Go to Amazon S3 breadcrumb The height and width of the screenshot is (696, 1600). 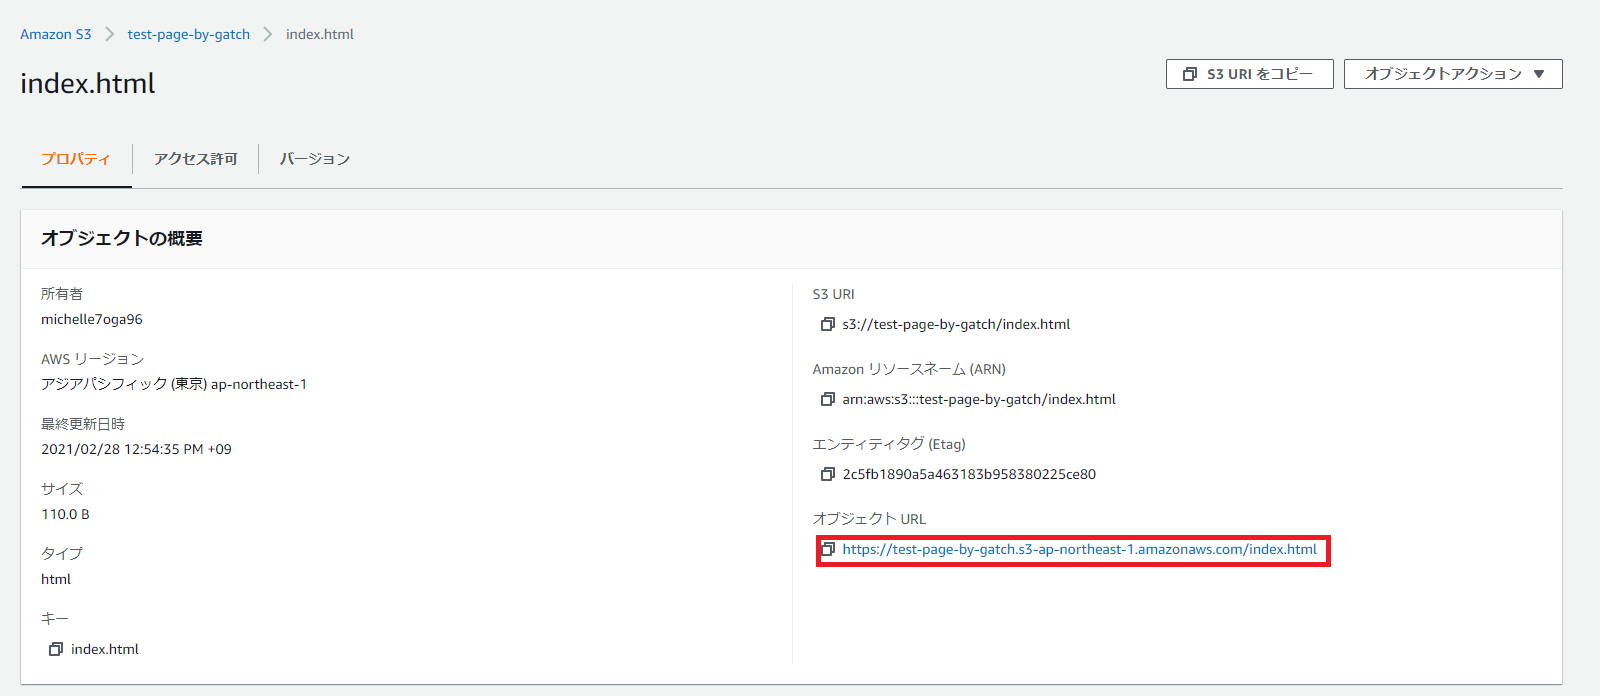[x=56, y=34]
